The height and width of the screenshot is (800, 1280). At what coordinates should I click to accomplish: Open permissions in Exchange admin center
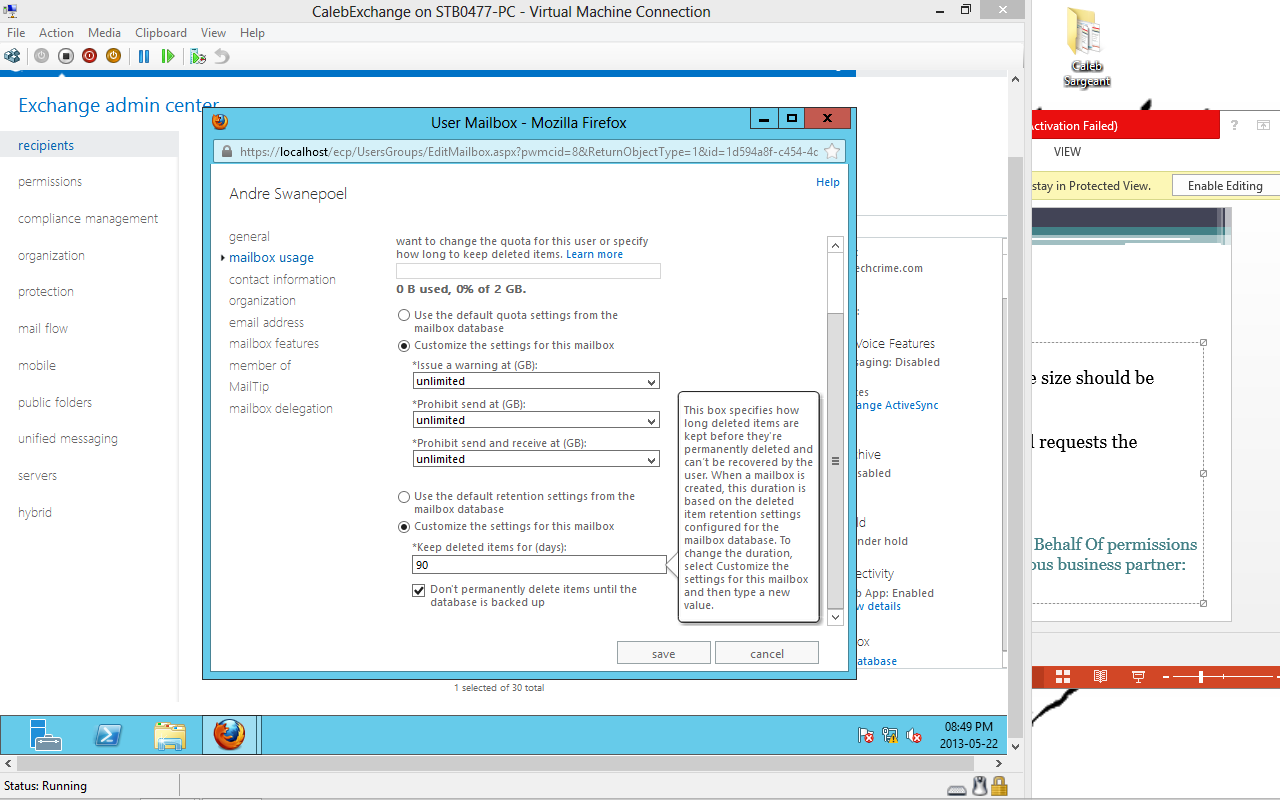[x=50, y=182]
